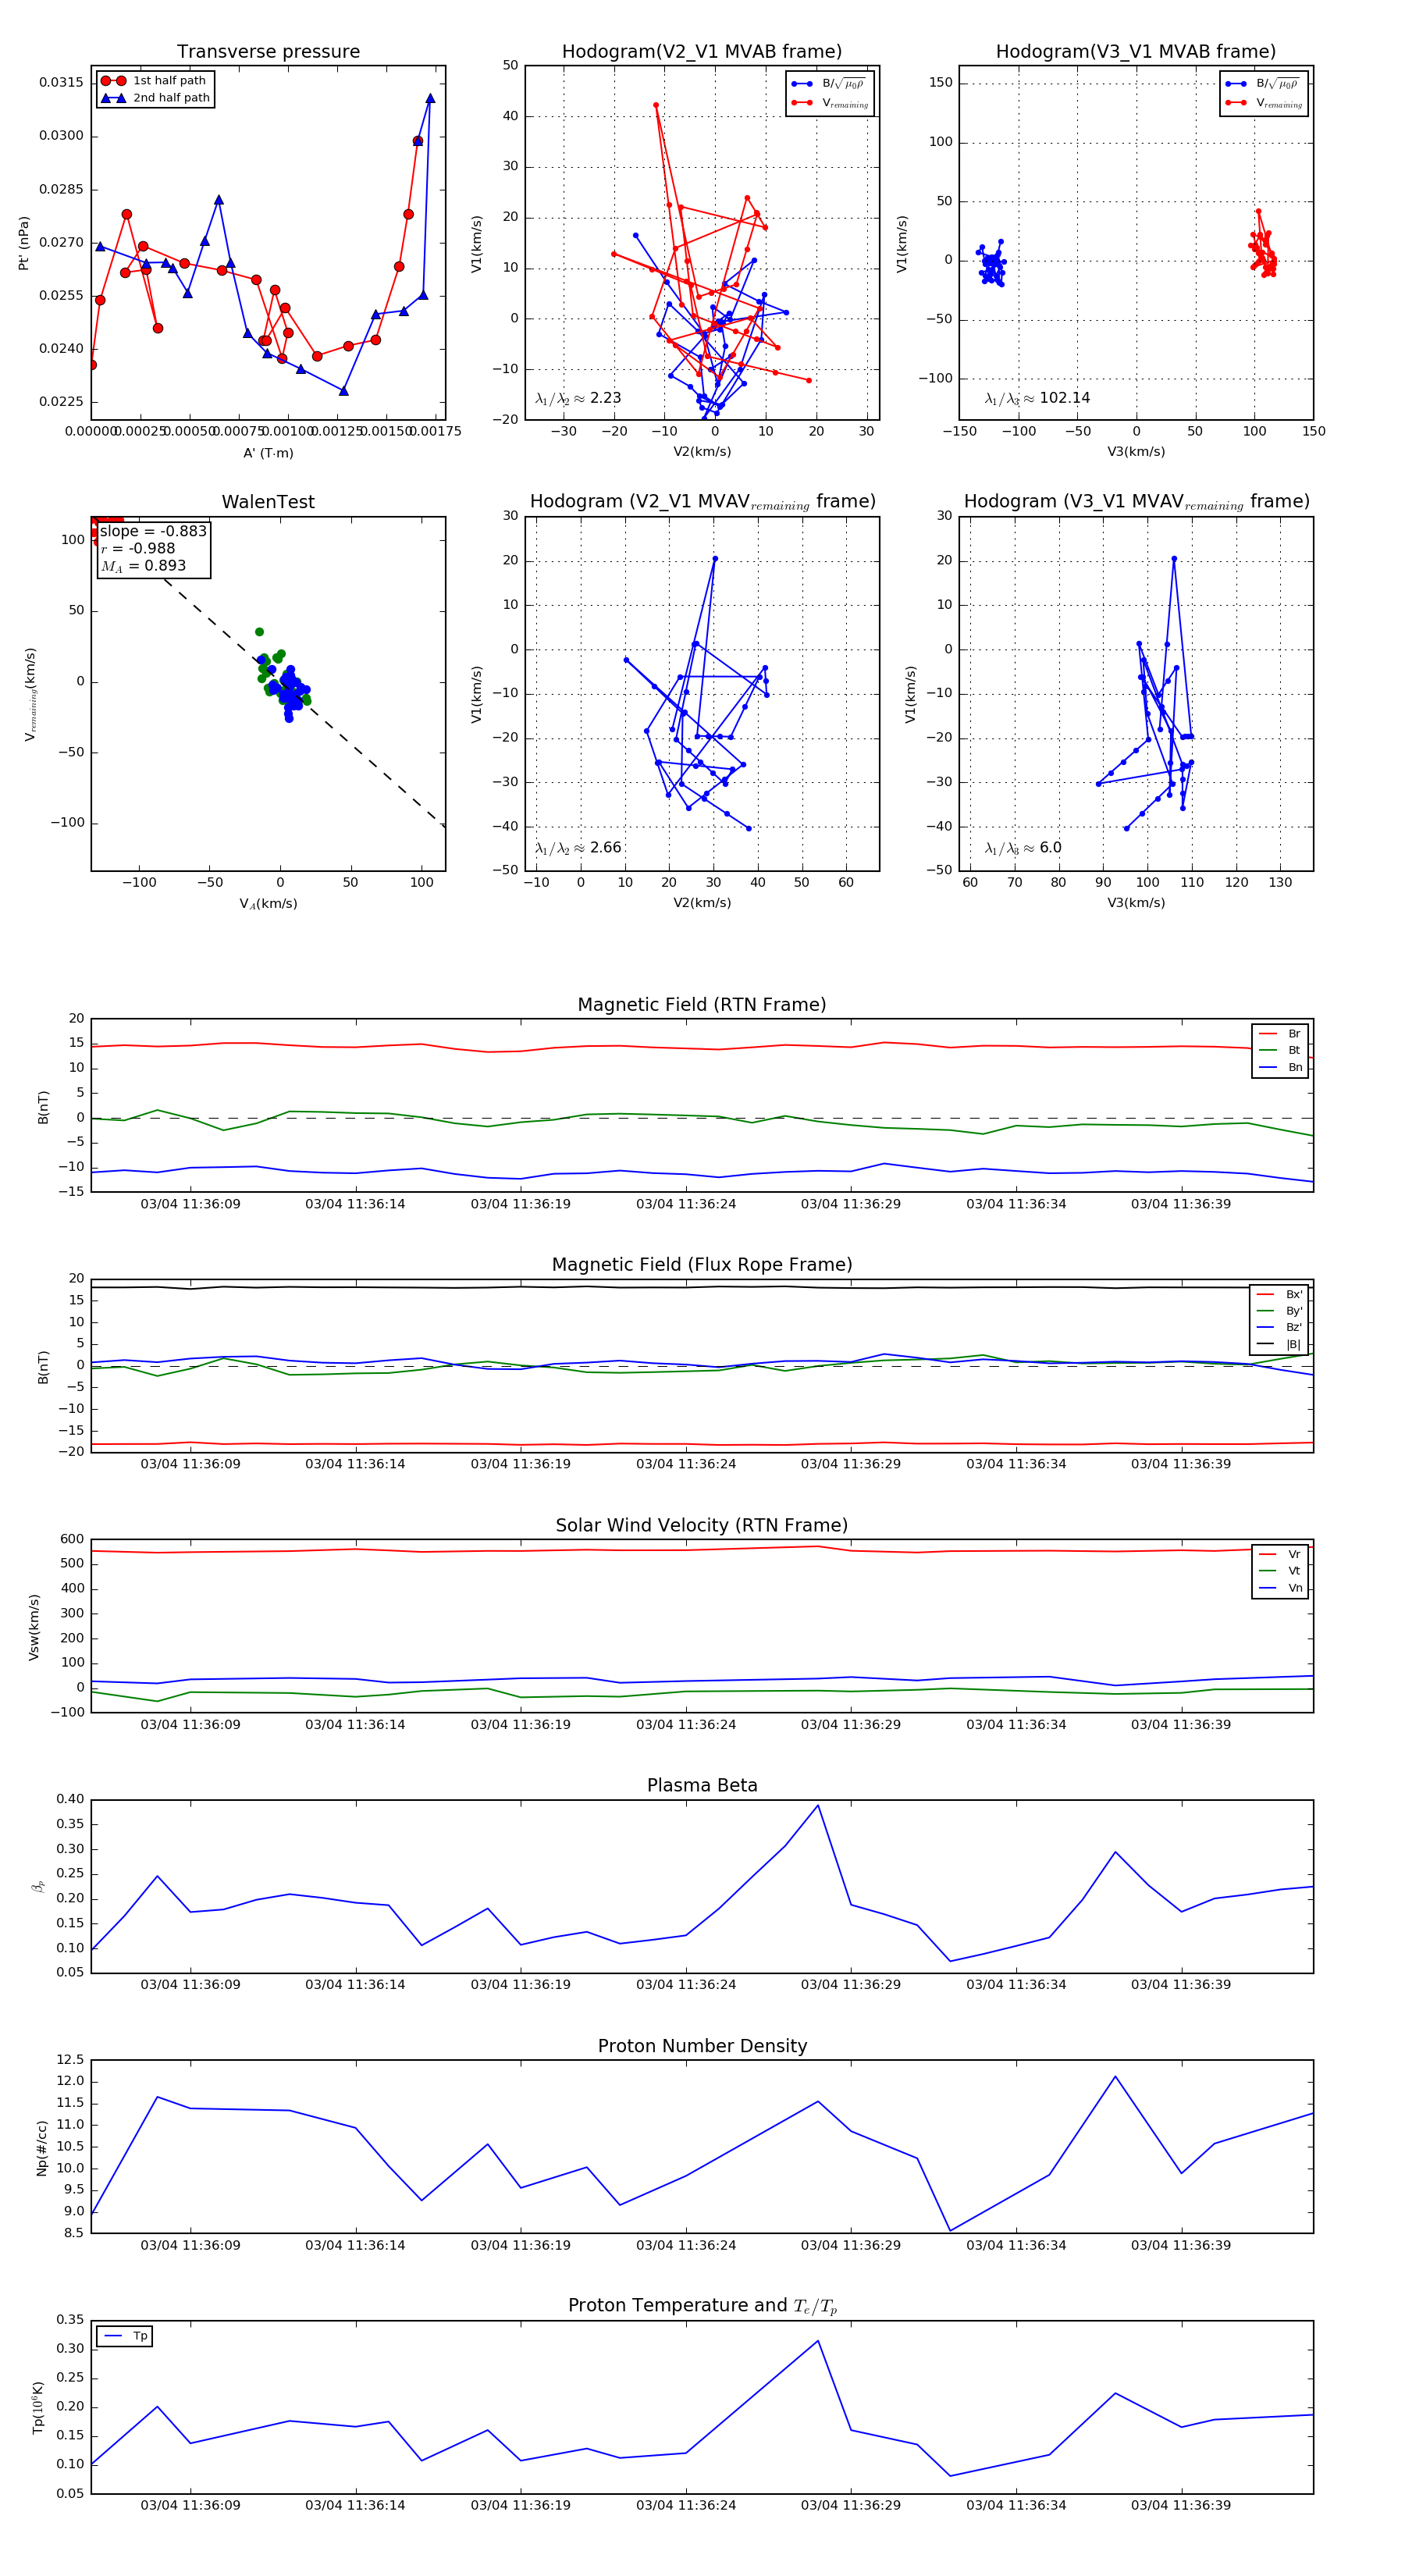The width and height of the screenshot is (1405, 2576).
Task: Select the "Bz'" legend entry
Action: click(x=1280, y=1327)
